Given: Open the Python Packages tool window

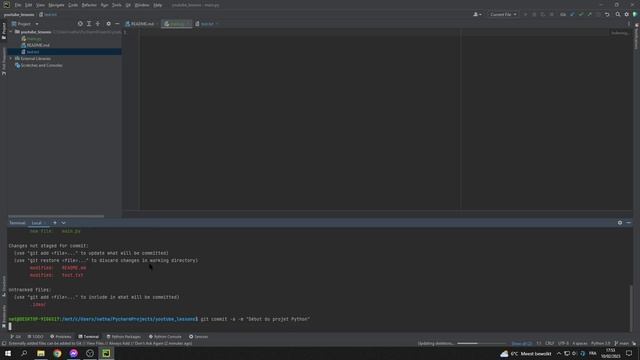Looking at the screenshot, I should pyautogui.click(x=123, y=337).
